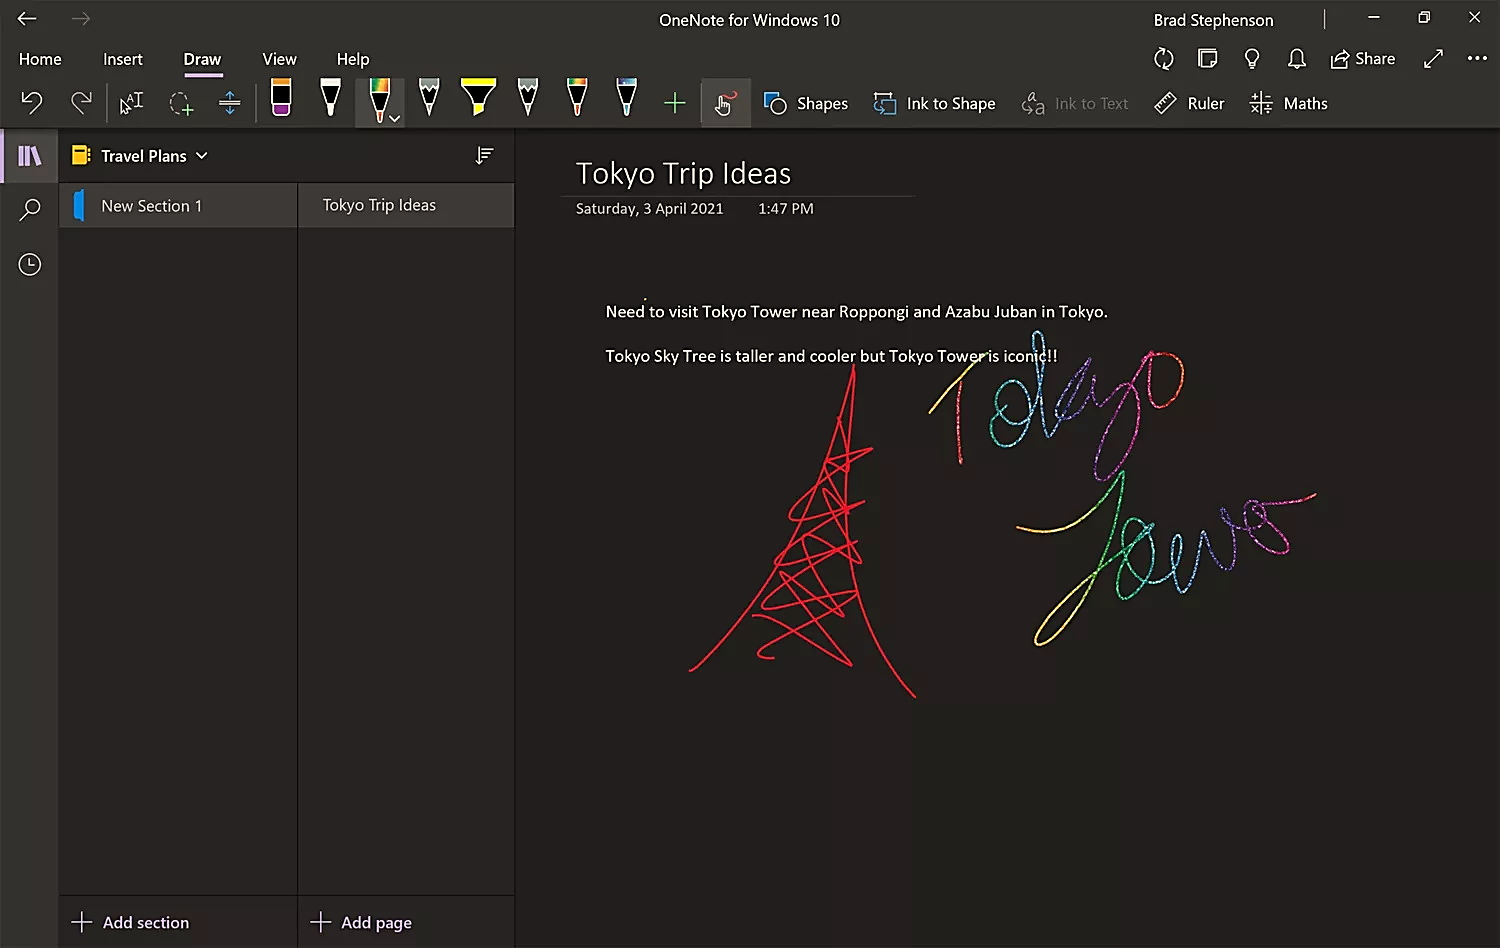Open the selected rainbow pen's options dropdown
Viewport: 1500px width, 948px height.
click(395, 118)
